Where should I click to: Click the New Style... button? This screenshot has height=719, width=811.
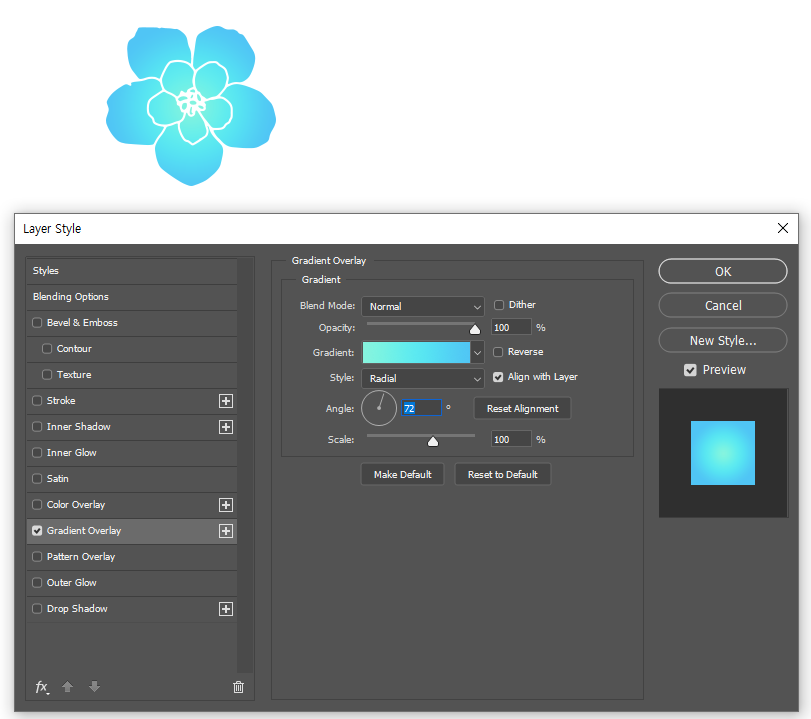pos(723,340)
